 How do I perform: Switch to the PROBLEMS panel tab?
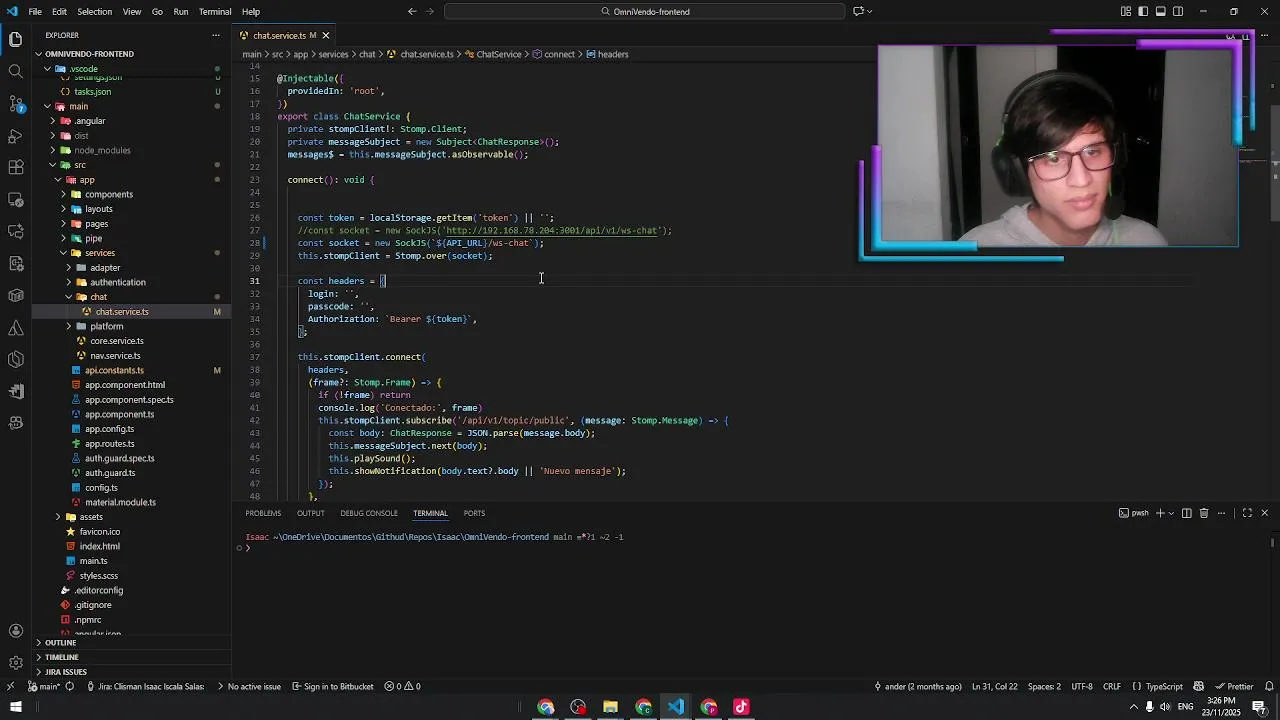point(263,513)
